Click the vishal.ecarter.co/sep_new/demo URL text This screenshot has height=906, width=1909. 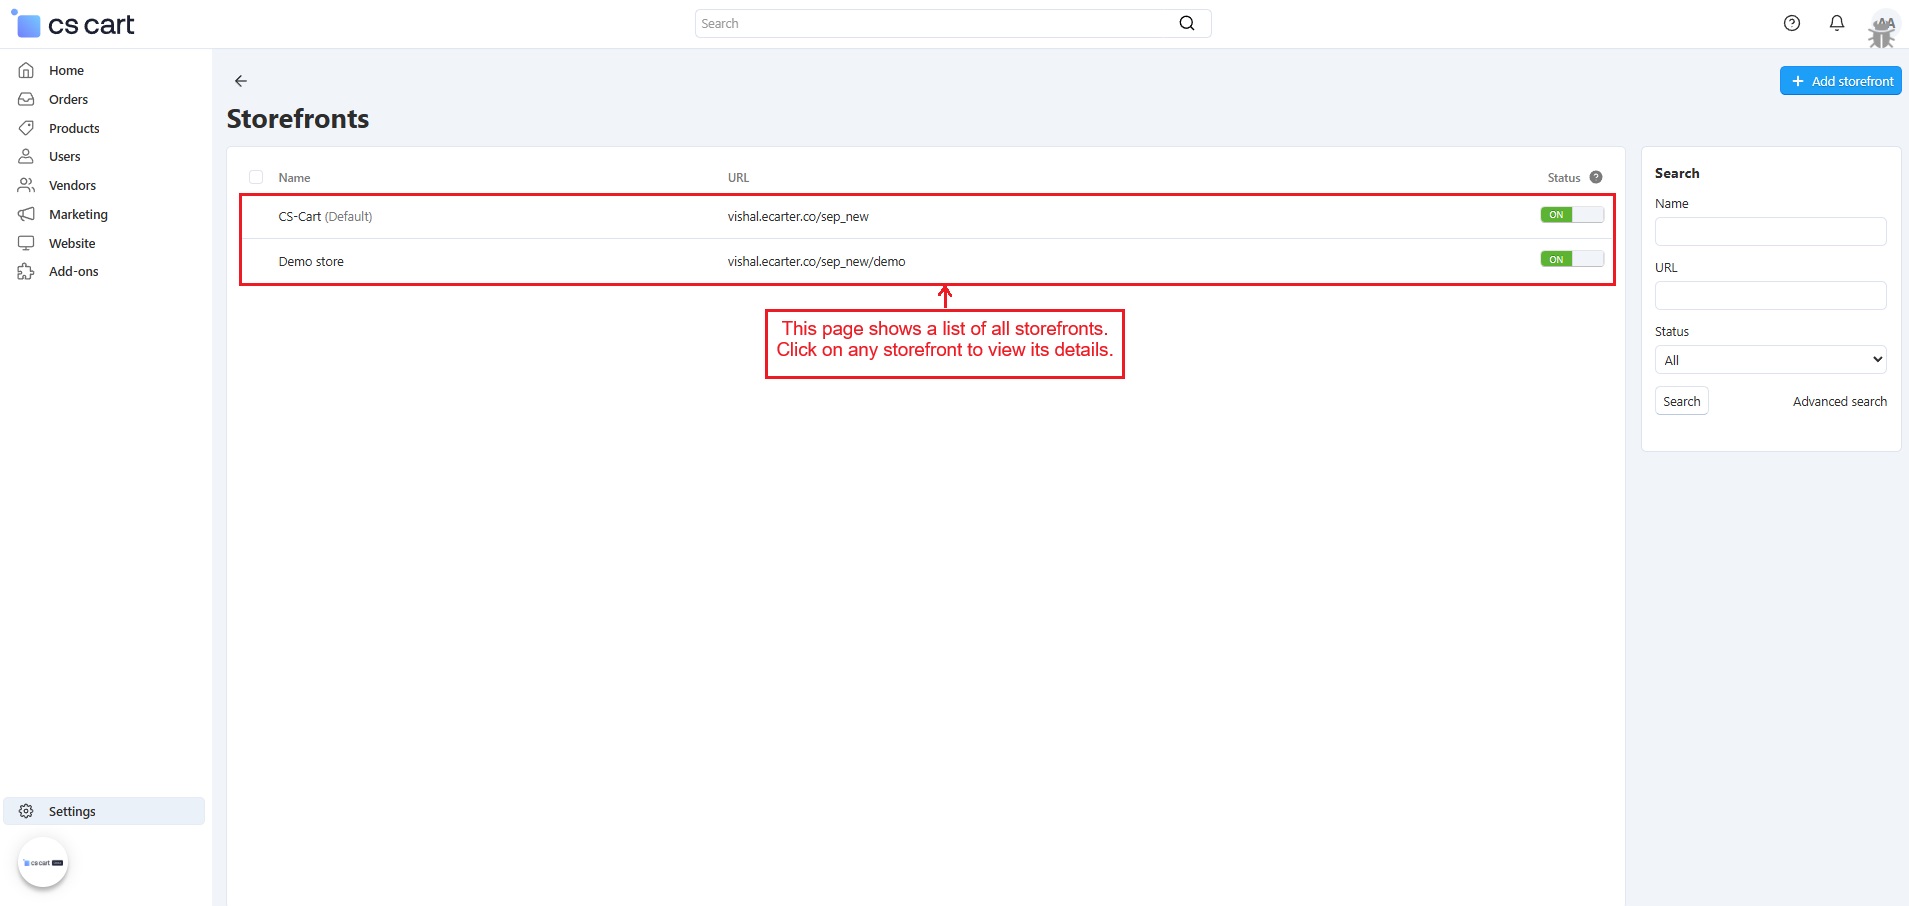point(816,261)
